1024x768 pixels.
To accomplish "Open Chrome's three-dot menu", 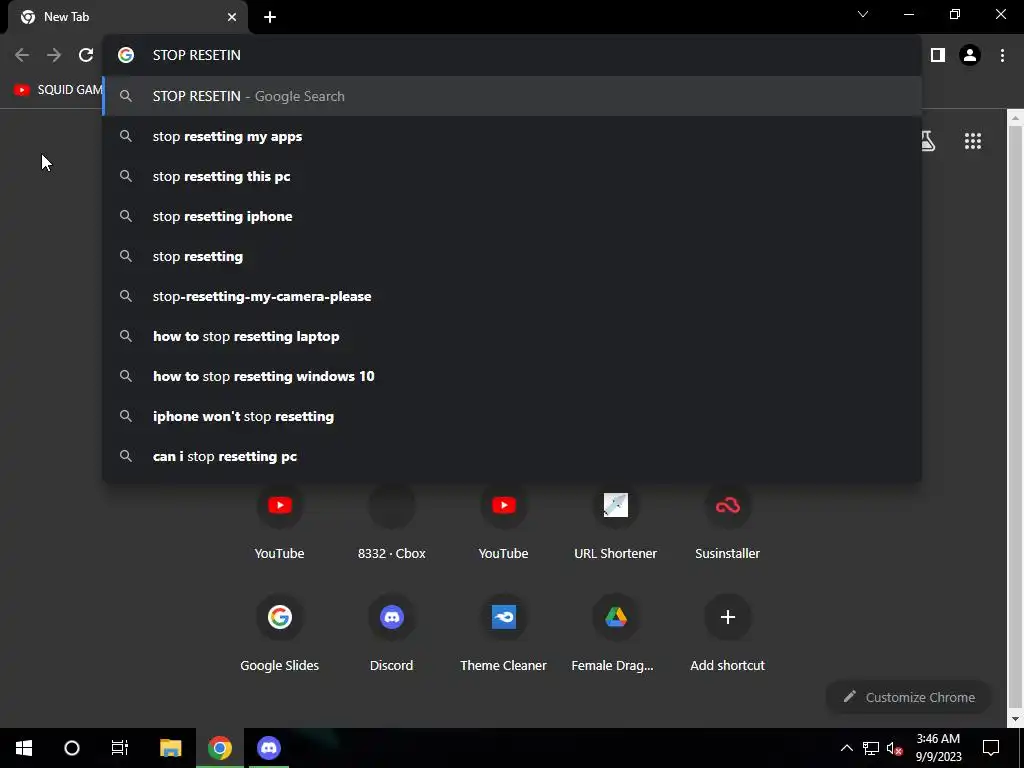I will pyautogui.click(x=1002, y=56).
